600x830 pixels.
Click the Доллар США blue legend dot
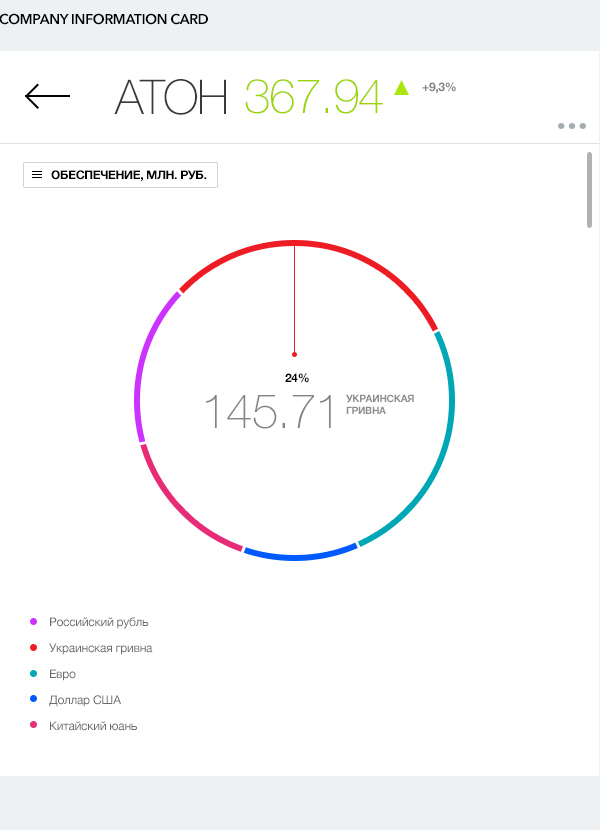(33, 699)
